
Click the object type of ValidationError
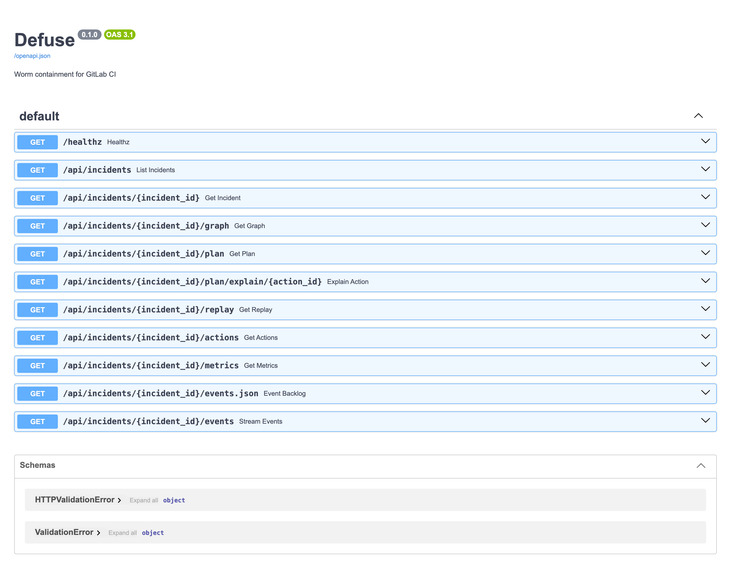pos(153,533)
